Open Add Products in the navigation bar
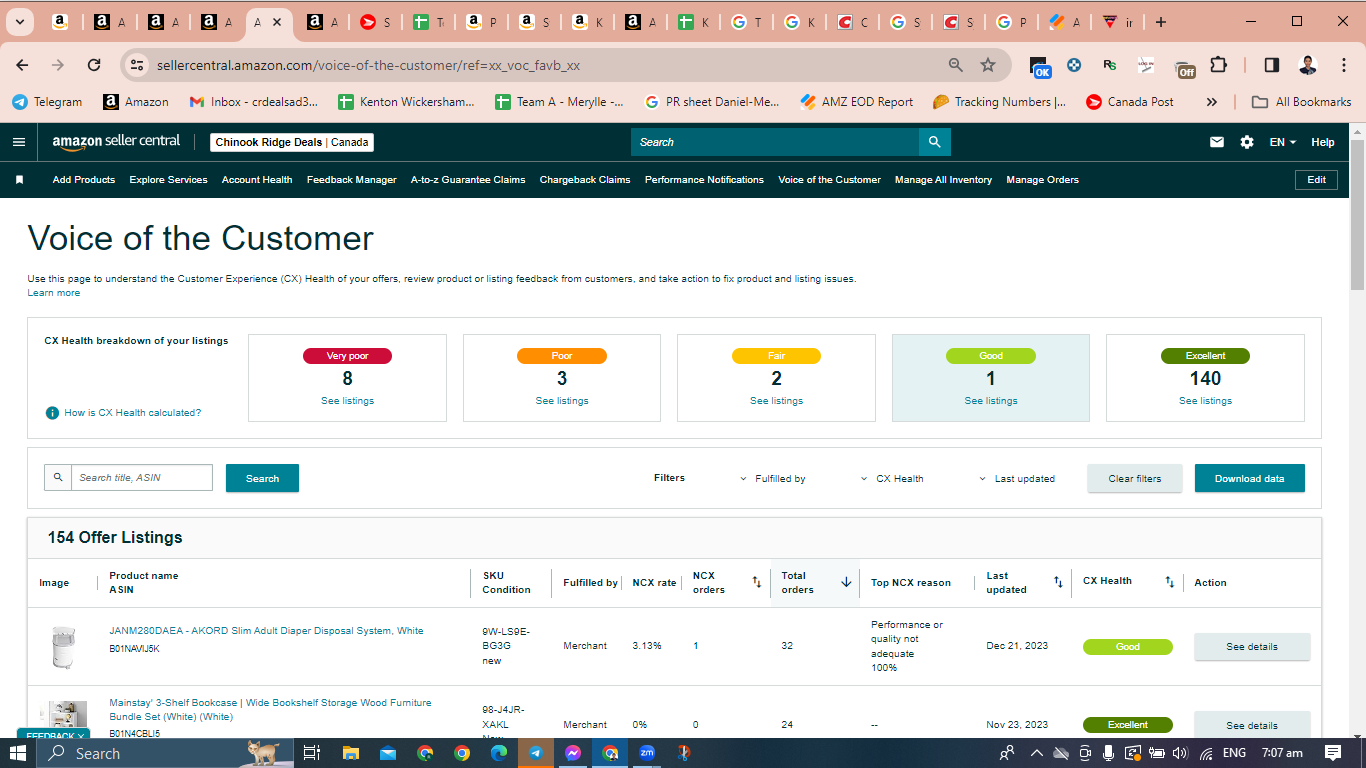The image size is (1366, 768). point(84,180)
